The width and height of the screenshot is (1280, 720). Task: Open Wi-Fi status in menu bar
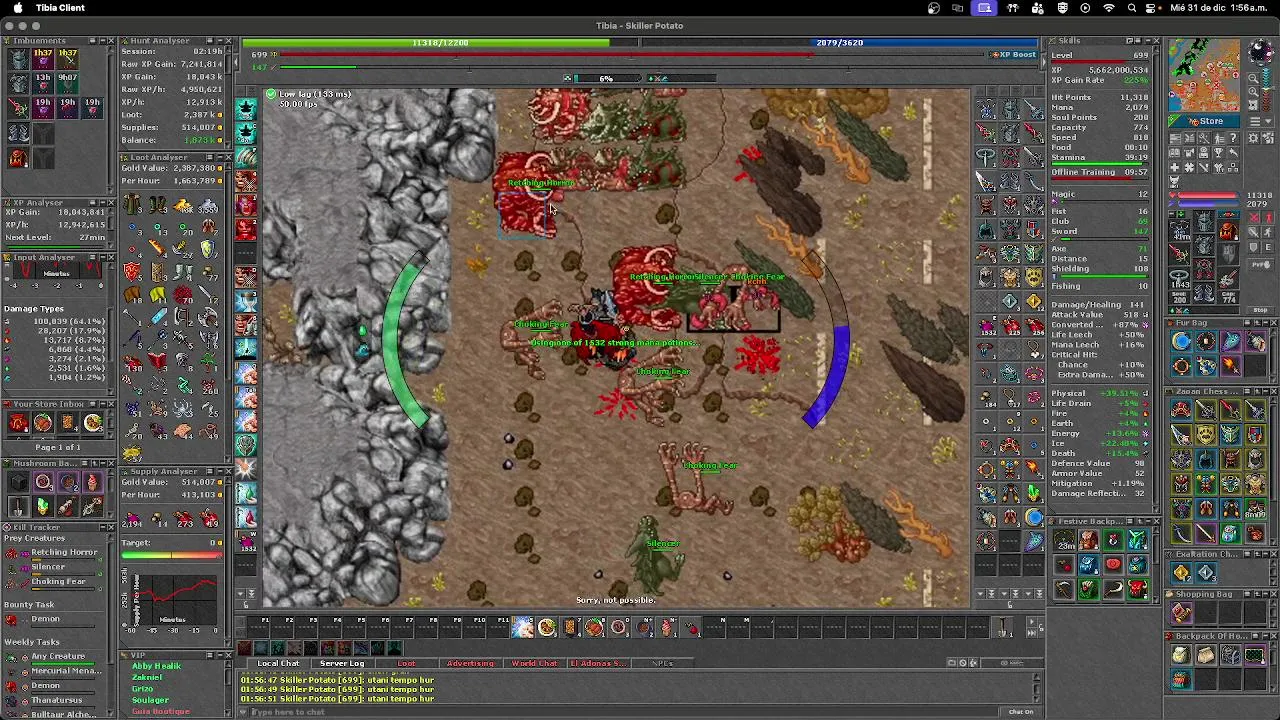tap(1109, 8)
